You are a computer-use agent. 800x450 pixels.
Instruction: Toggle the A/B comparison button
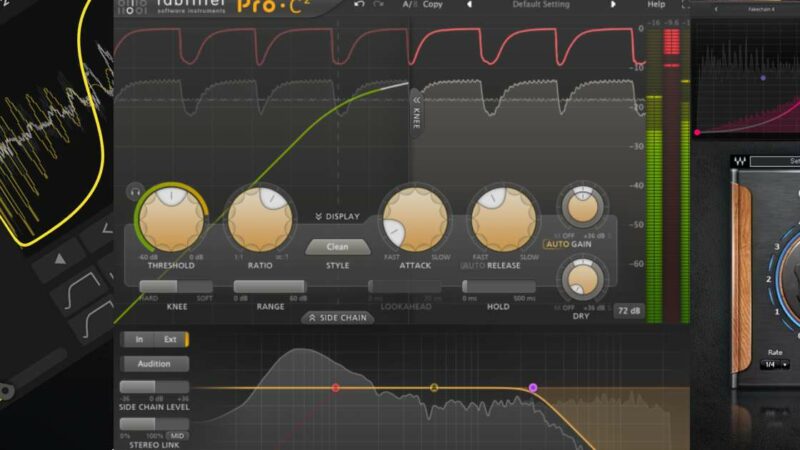410,4
